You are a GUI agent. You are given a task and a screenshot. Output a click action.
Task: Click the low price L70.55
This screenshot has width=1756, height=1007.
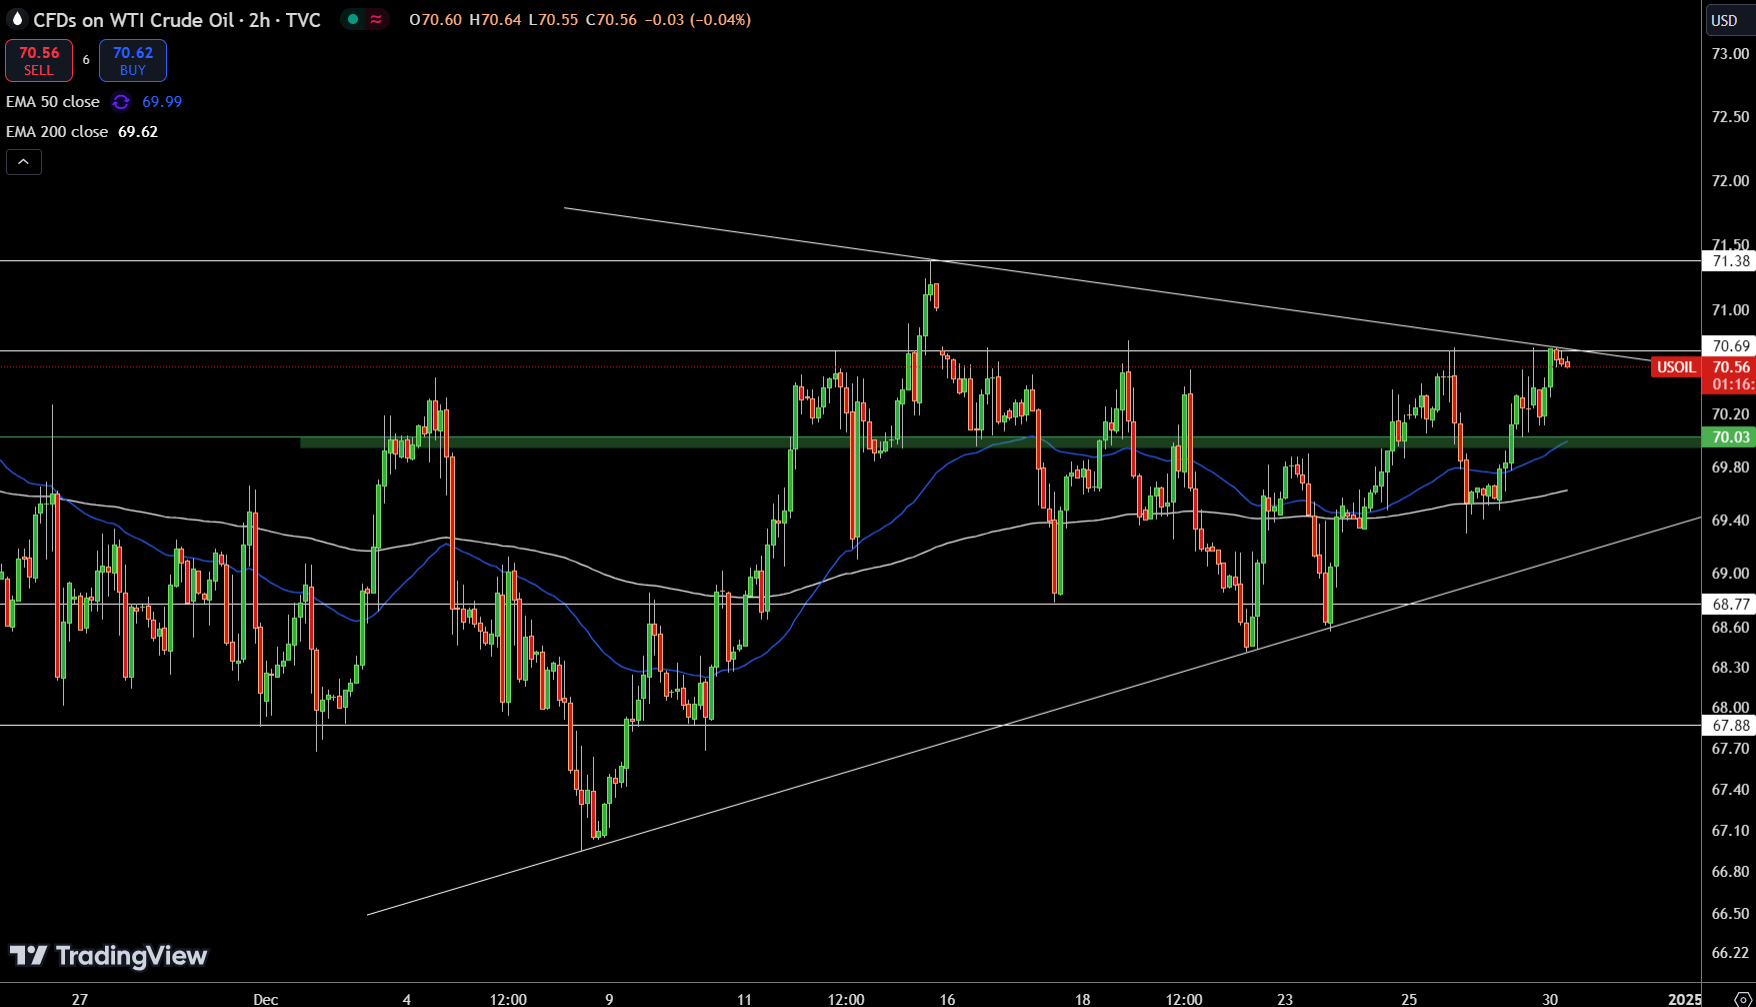(x=552, y=20)
